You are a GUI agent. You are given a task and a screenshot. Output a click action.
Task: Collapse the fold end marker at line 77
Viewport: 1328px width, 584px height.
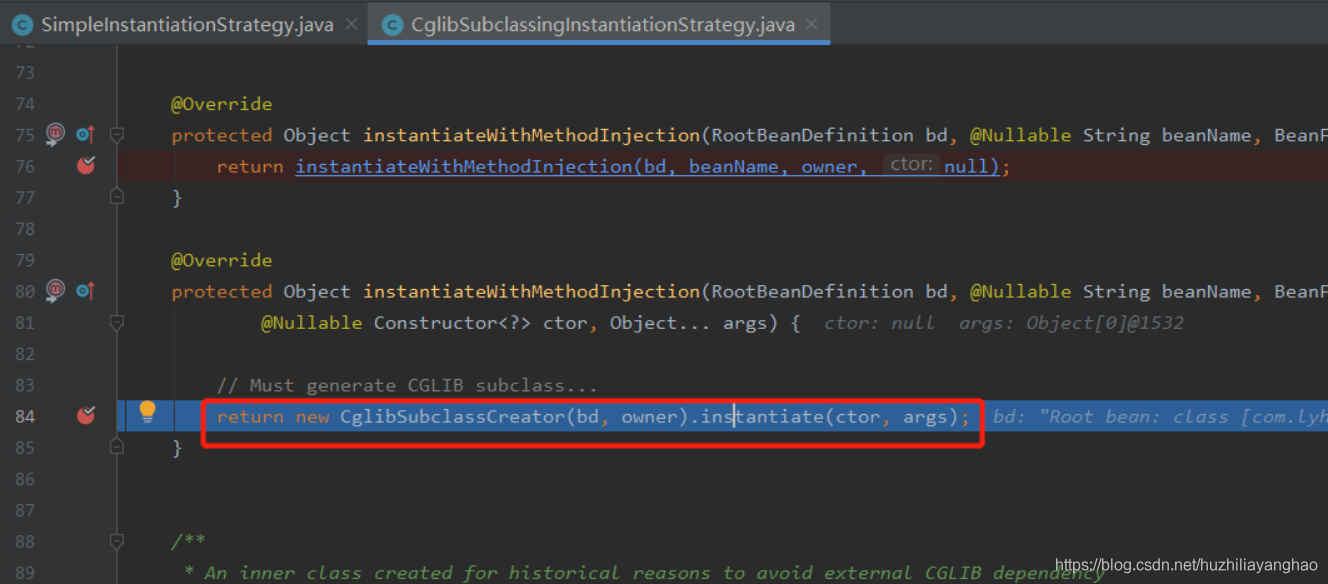pos(117,197)
